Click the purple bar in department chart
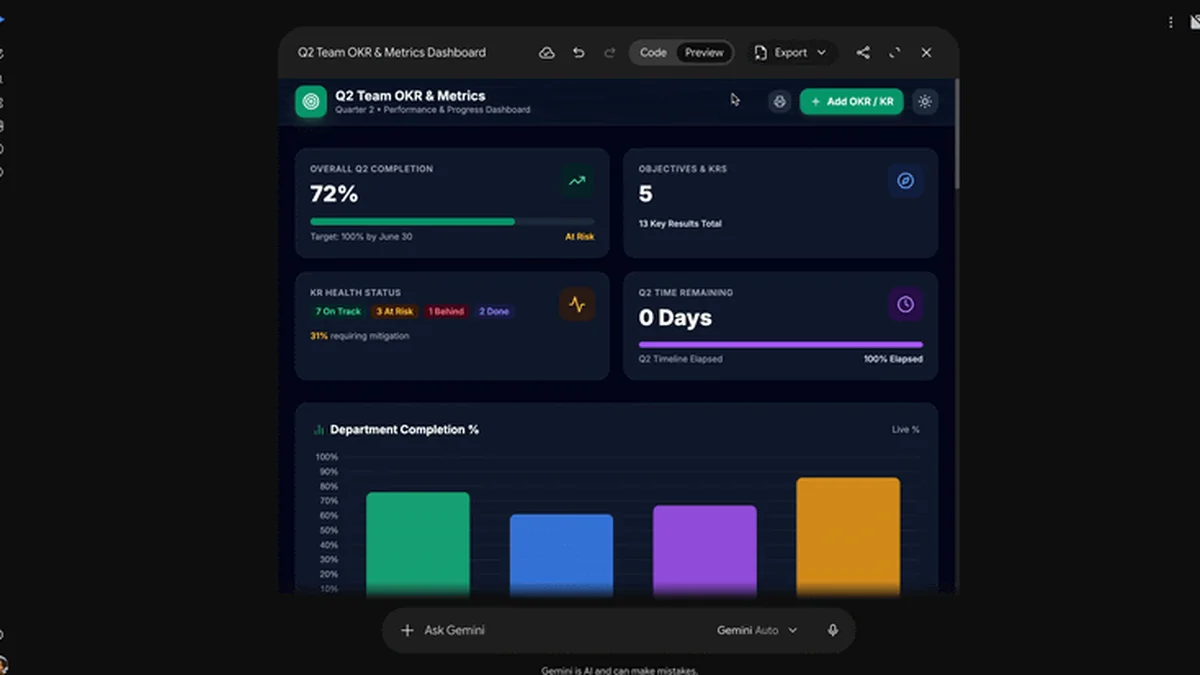This screenshot has height=675, width=1200. click(705, 550)
